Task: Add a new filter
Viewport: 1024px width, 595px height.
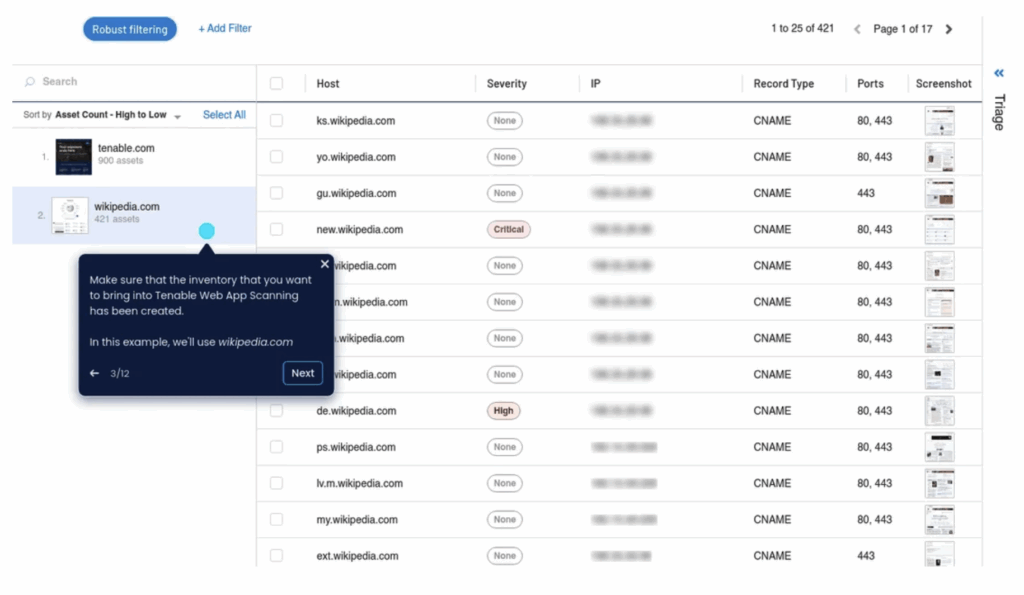Action: (225, 29)
